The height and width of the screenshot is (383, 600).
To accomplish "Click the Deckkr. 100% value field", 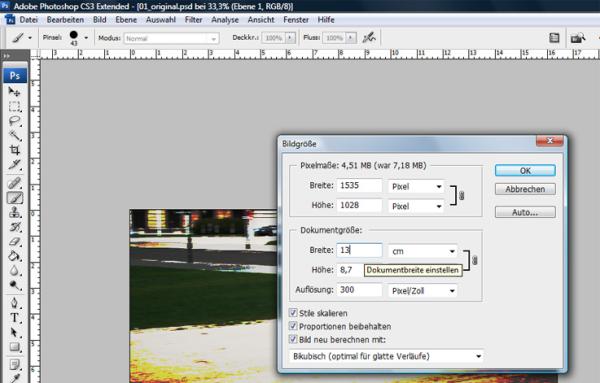I will point(274,38).
